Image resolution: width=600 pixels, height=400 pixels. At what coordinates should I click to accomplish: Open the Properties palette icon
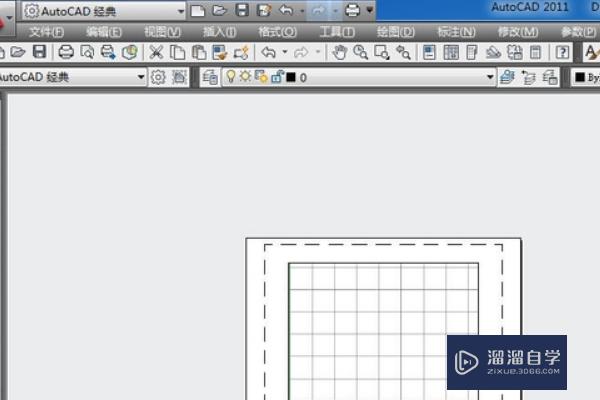coord(429,52)
